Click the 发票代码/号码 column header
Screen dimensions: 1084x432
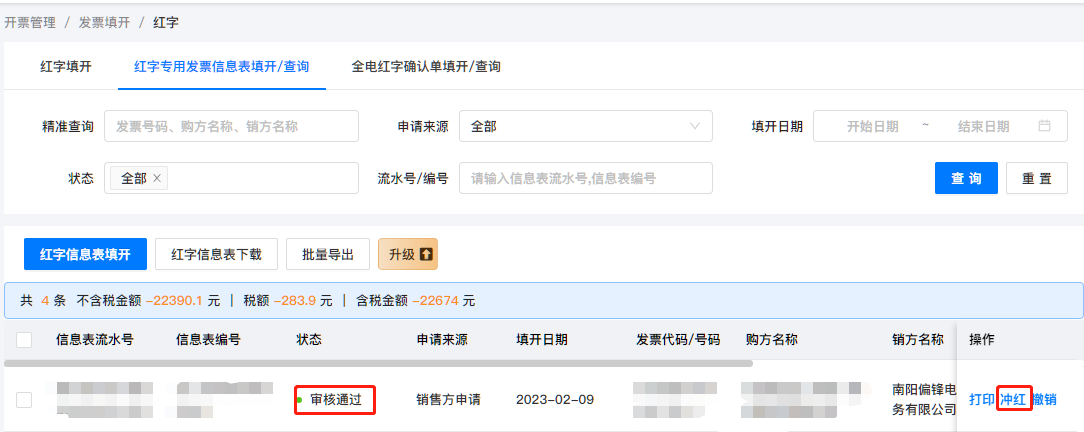point(678,339)
